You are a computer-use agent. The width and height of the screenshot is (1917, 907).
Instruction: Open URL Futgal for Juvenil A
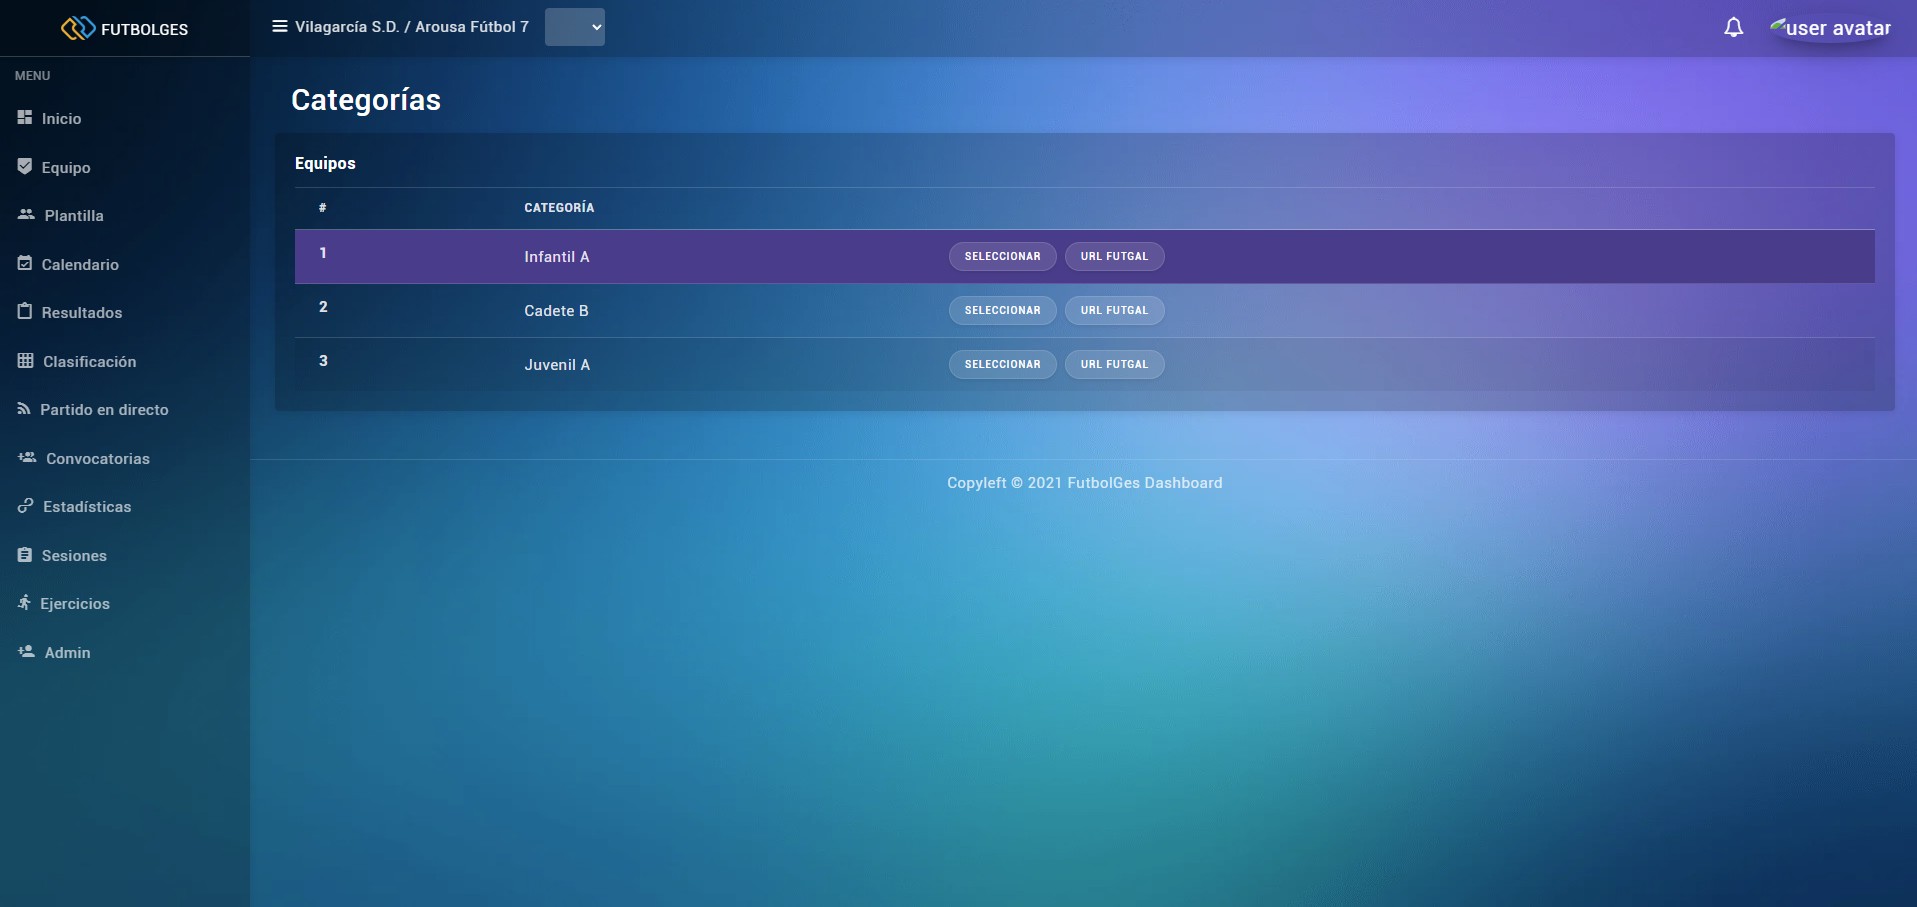pos(1114,364)
